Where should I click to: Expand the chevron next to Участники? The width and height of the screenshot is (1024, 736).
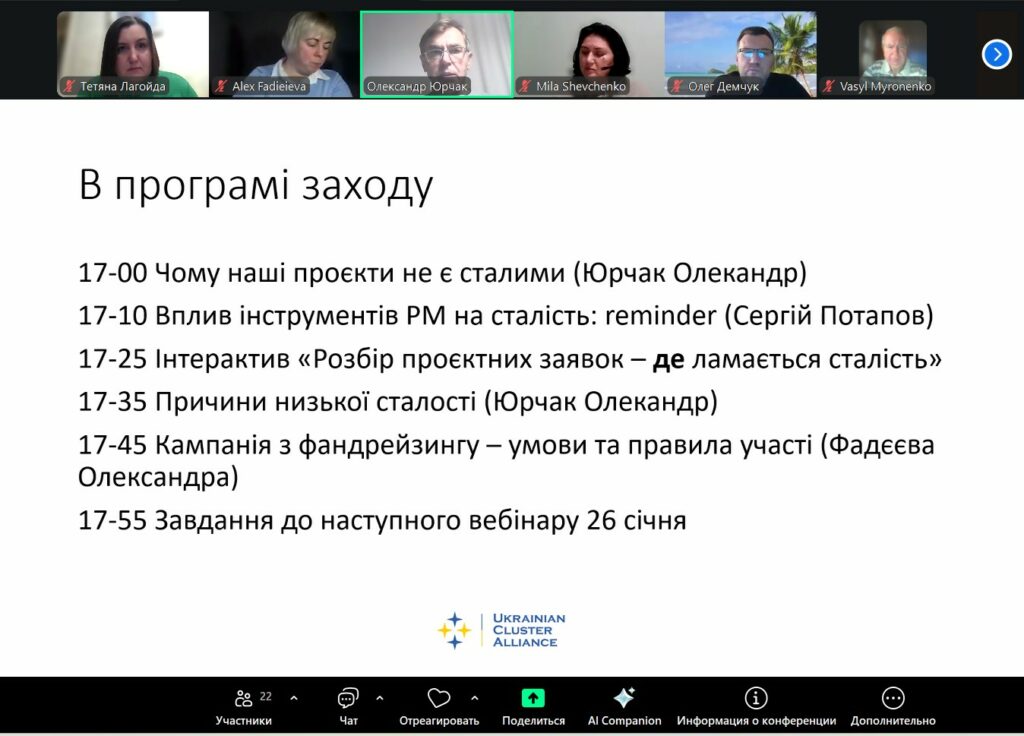(294, 698)
